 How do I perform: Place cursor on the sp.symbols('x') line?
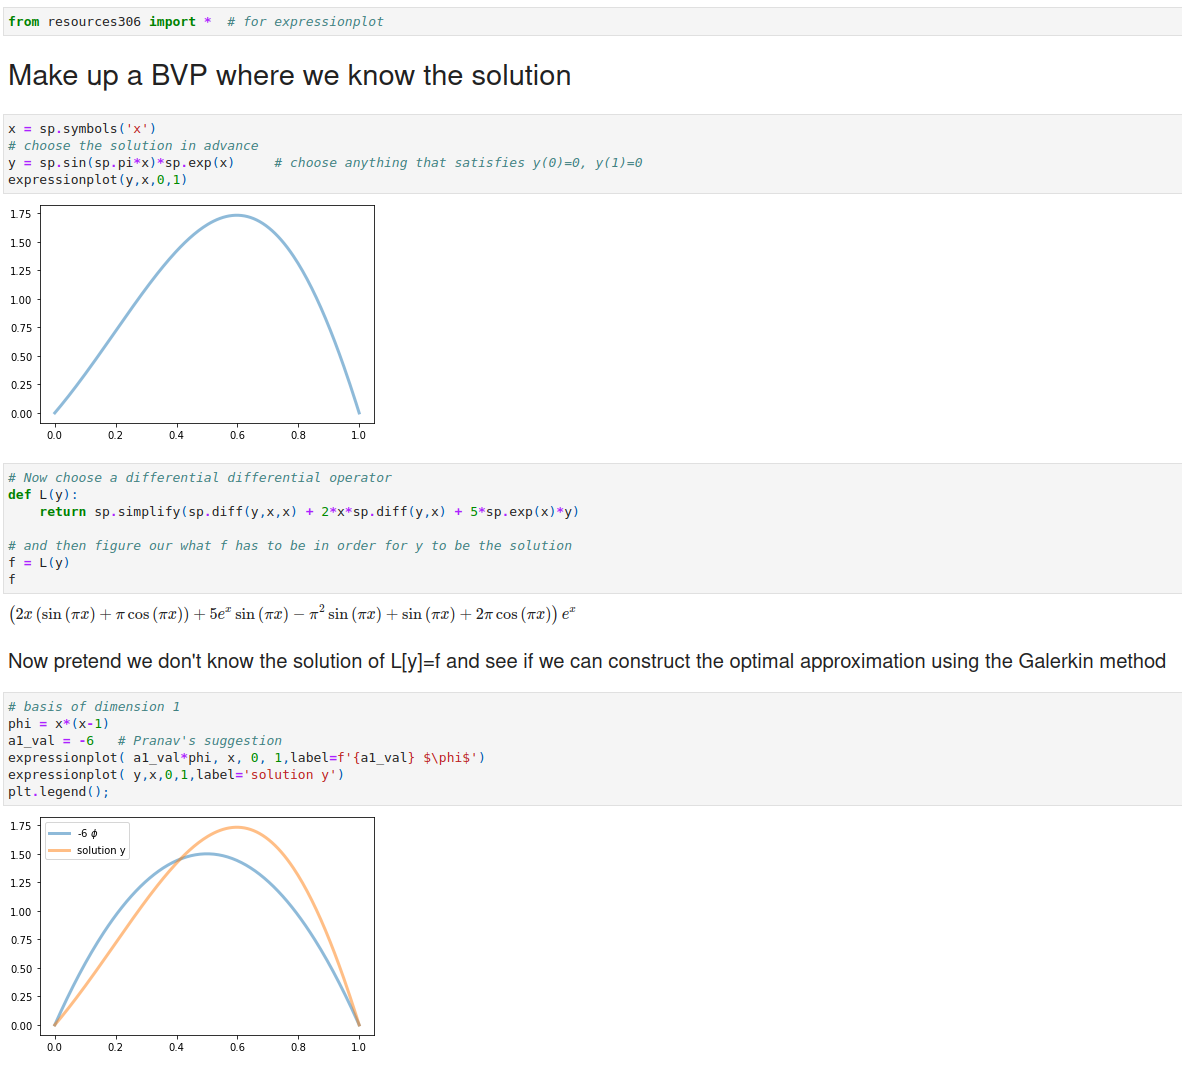(82, 129)
